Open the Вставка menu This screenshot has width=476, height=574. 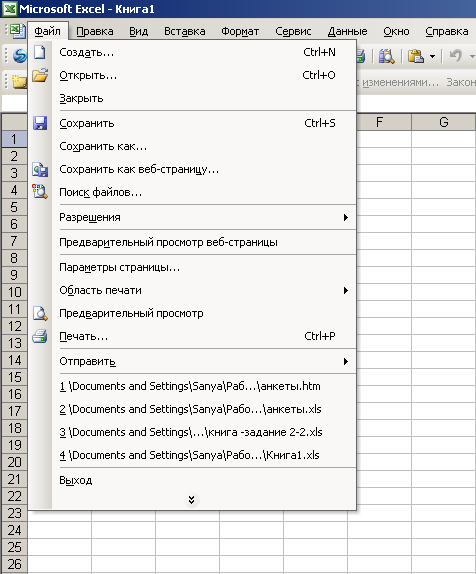pyautogui.click(x=185, y=31)
